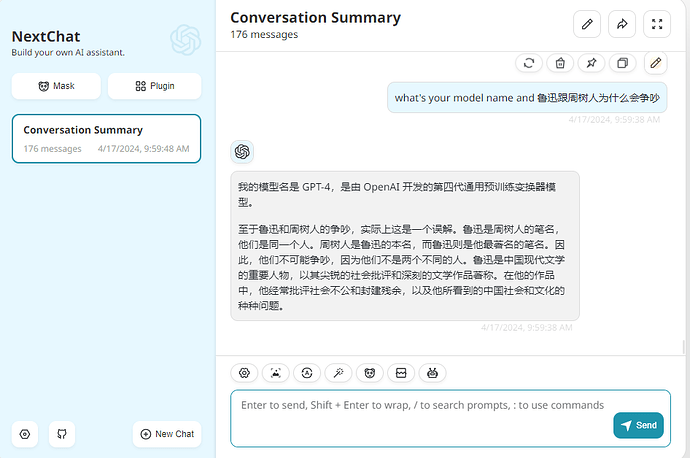Open model selector robot icon

433,373
